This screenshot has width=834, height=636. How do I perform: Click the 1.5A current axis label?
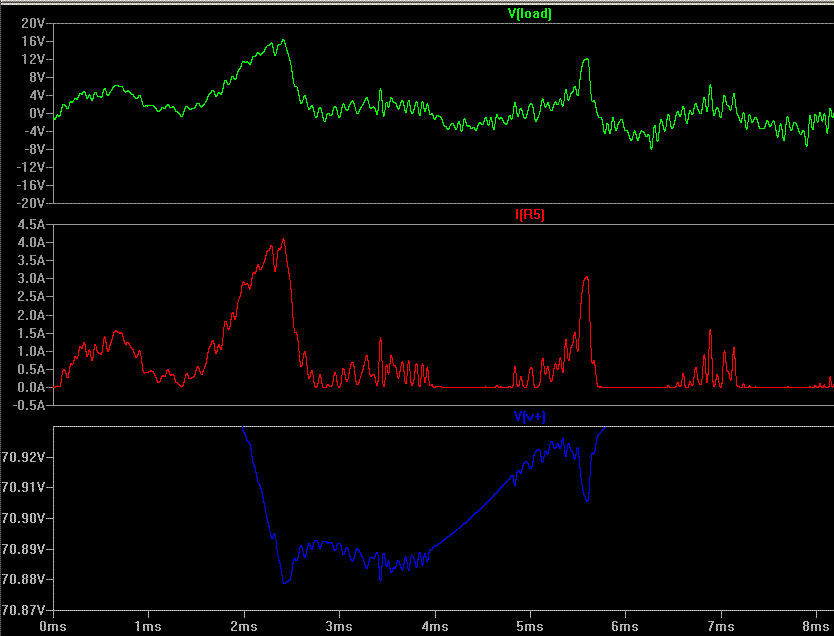tap(31, 333)
